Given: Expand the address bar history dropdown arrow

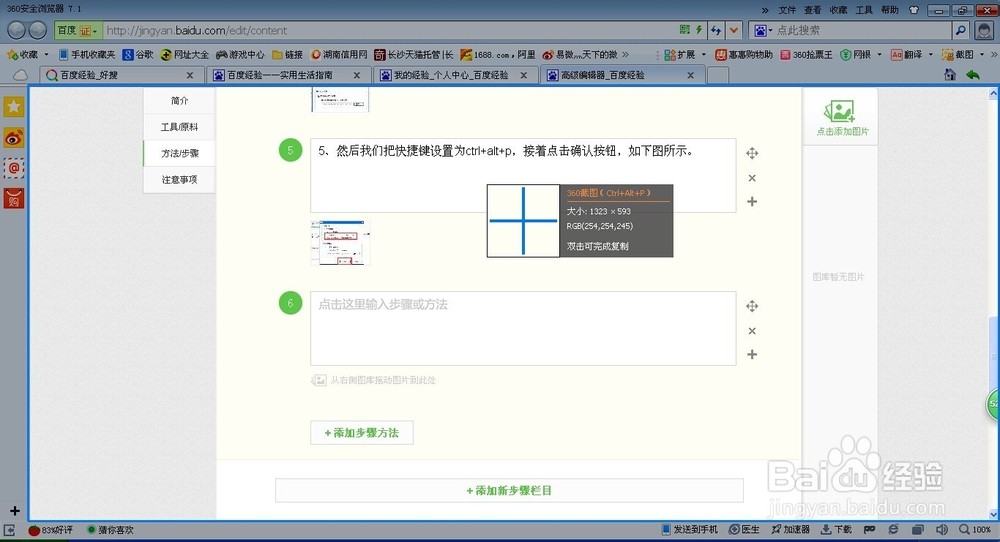Looking at the screenshot, I should point(734,30).
